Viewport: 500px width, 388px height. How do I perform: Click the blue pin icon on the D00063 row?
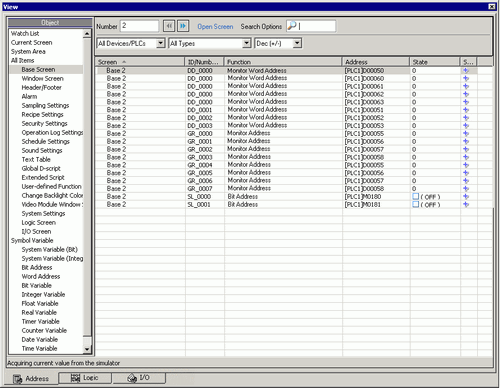(466, 102)
